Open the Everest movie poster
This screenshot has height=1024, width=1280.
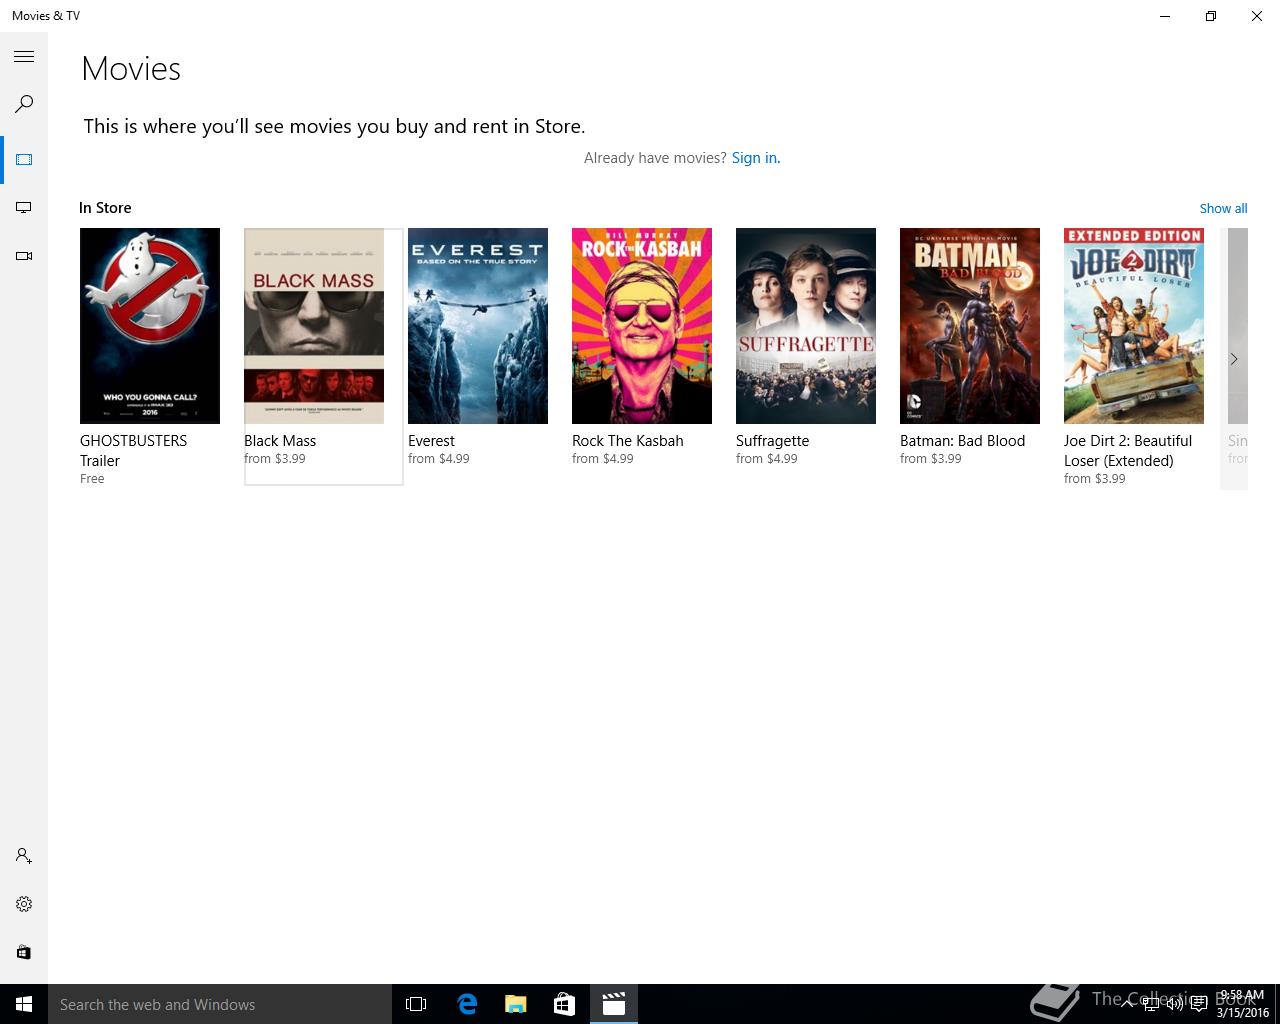click(x=478, y=326)
